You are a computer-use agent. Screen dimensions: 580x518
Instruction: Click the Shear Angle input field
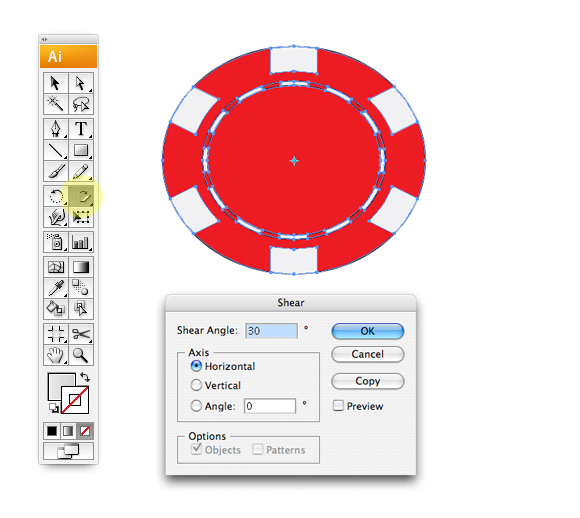pos(271,331)
